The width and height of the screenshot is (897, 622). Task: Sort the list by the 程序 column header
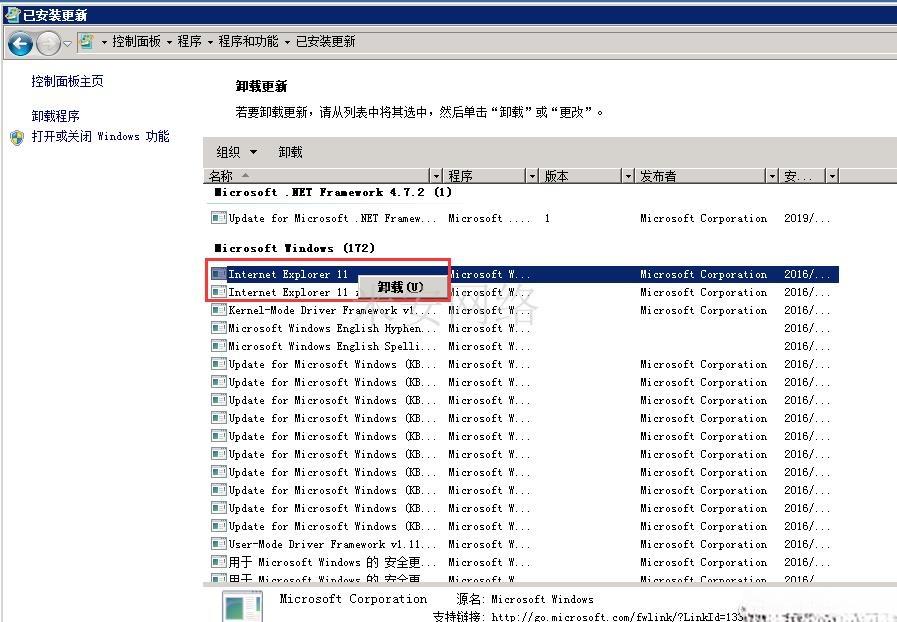[485, 176]
